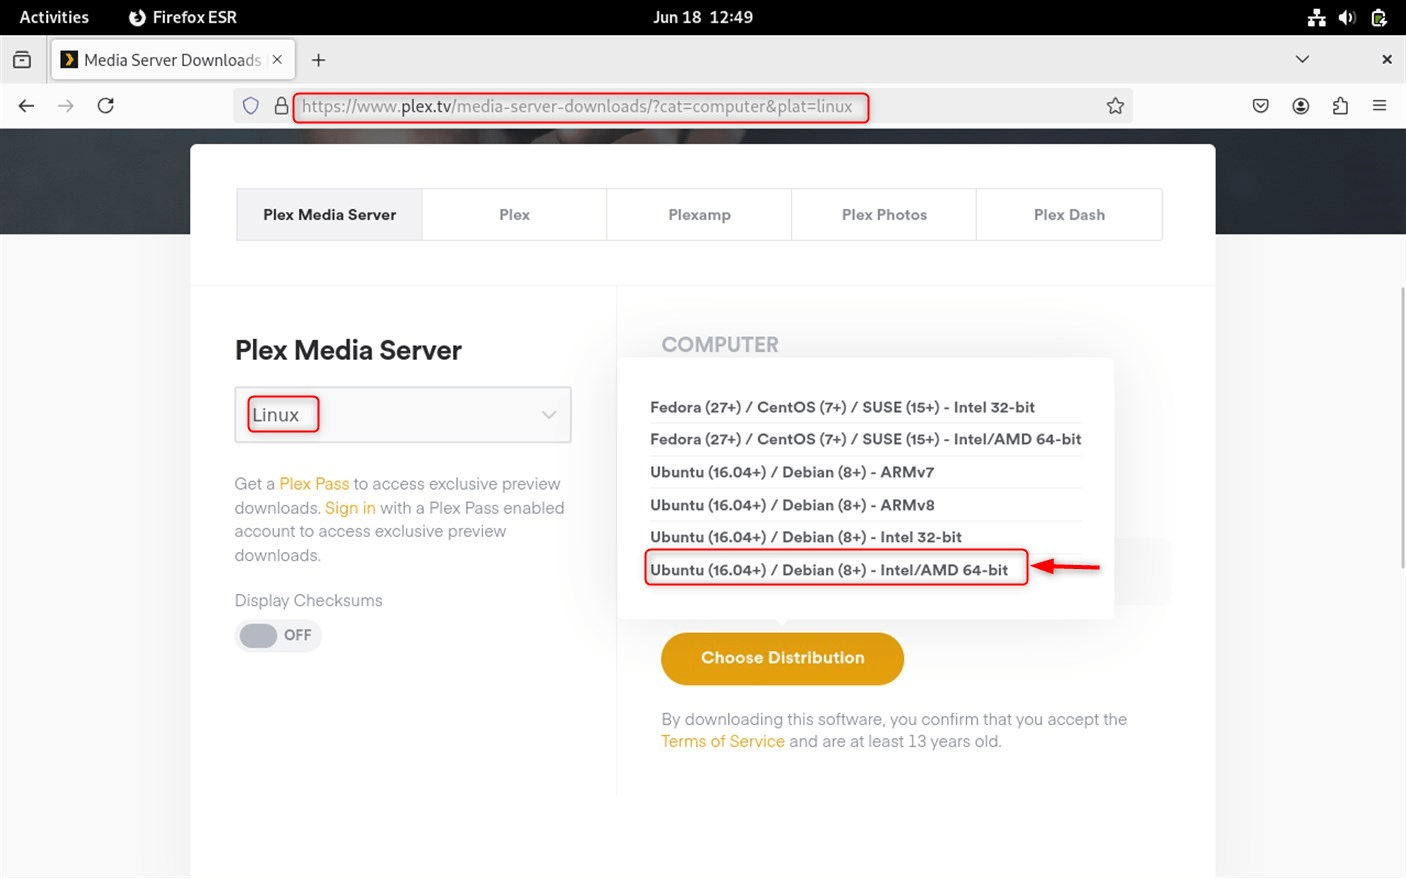The height and width of the screenshot is (878, 1406).
Task: Toggle the Display Checksums switch
Action: (278, 635)
